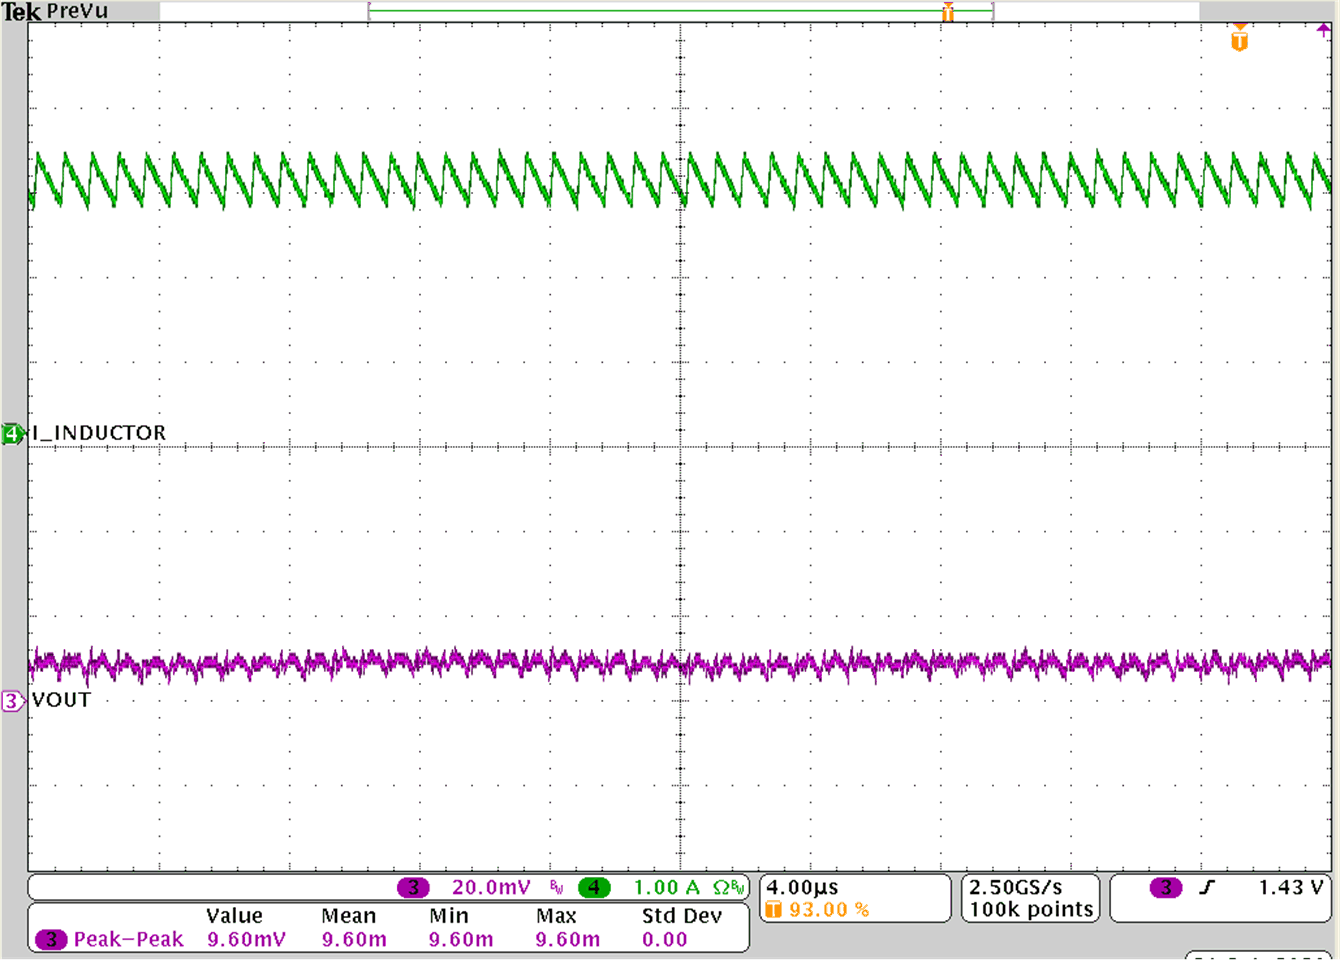Click the orange T marker inside the graticule
The image size is (1341, 960).
1238,40
